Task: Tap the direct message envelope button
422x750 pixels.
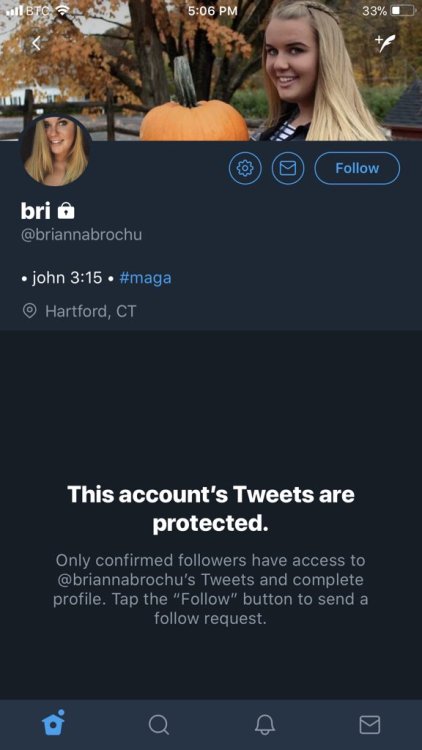Action: pos(288,168)
